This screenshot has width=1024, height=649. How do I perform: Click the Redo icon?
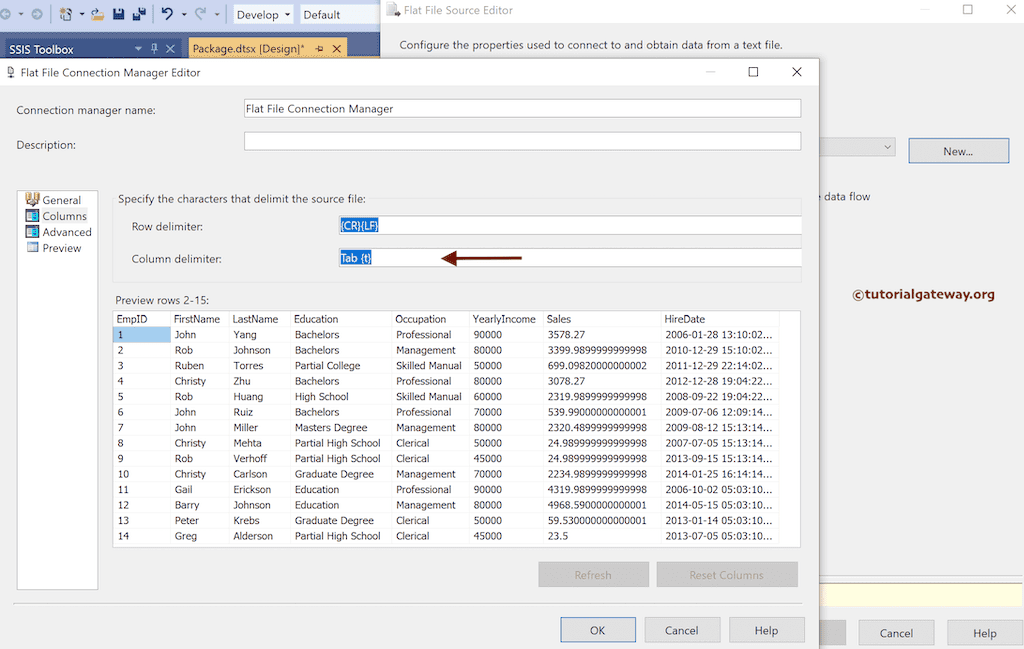199,14
